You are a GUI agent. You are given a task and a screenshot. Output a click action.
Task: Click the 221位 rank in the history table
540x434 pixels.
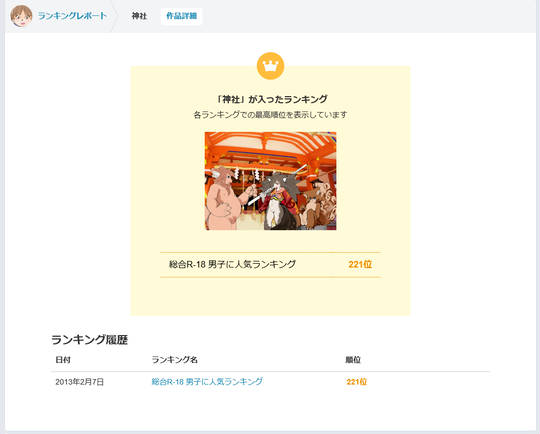point(357,382)
